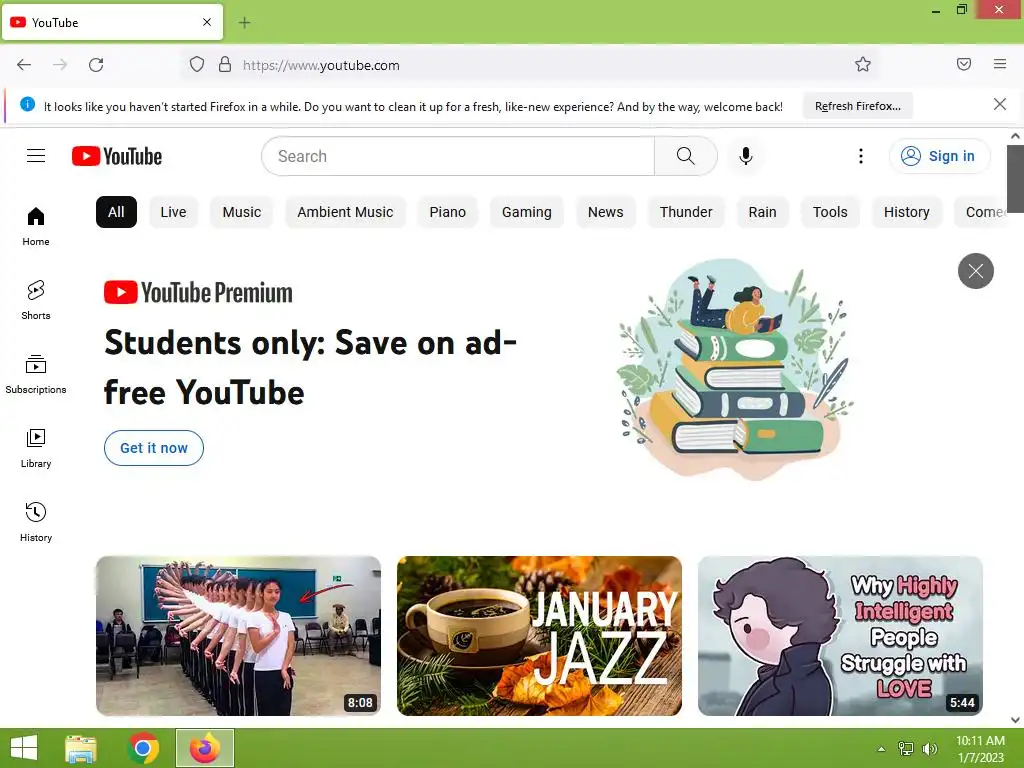Click the site security padlock icon

[225, 65]
